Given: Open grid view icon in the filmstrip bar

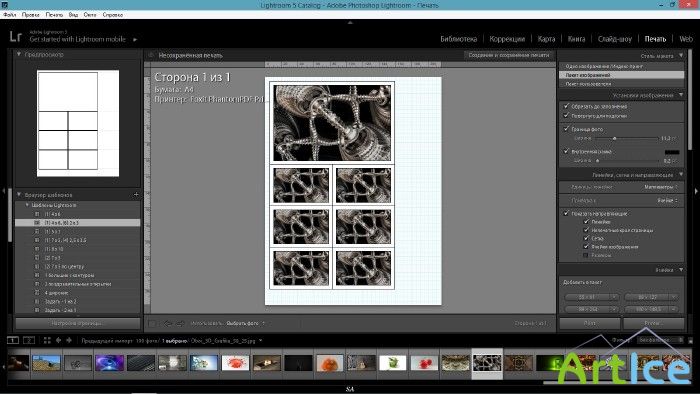Looking at the screenshot, I should coord(47,340).
